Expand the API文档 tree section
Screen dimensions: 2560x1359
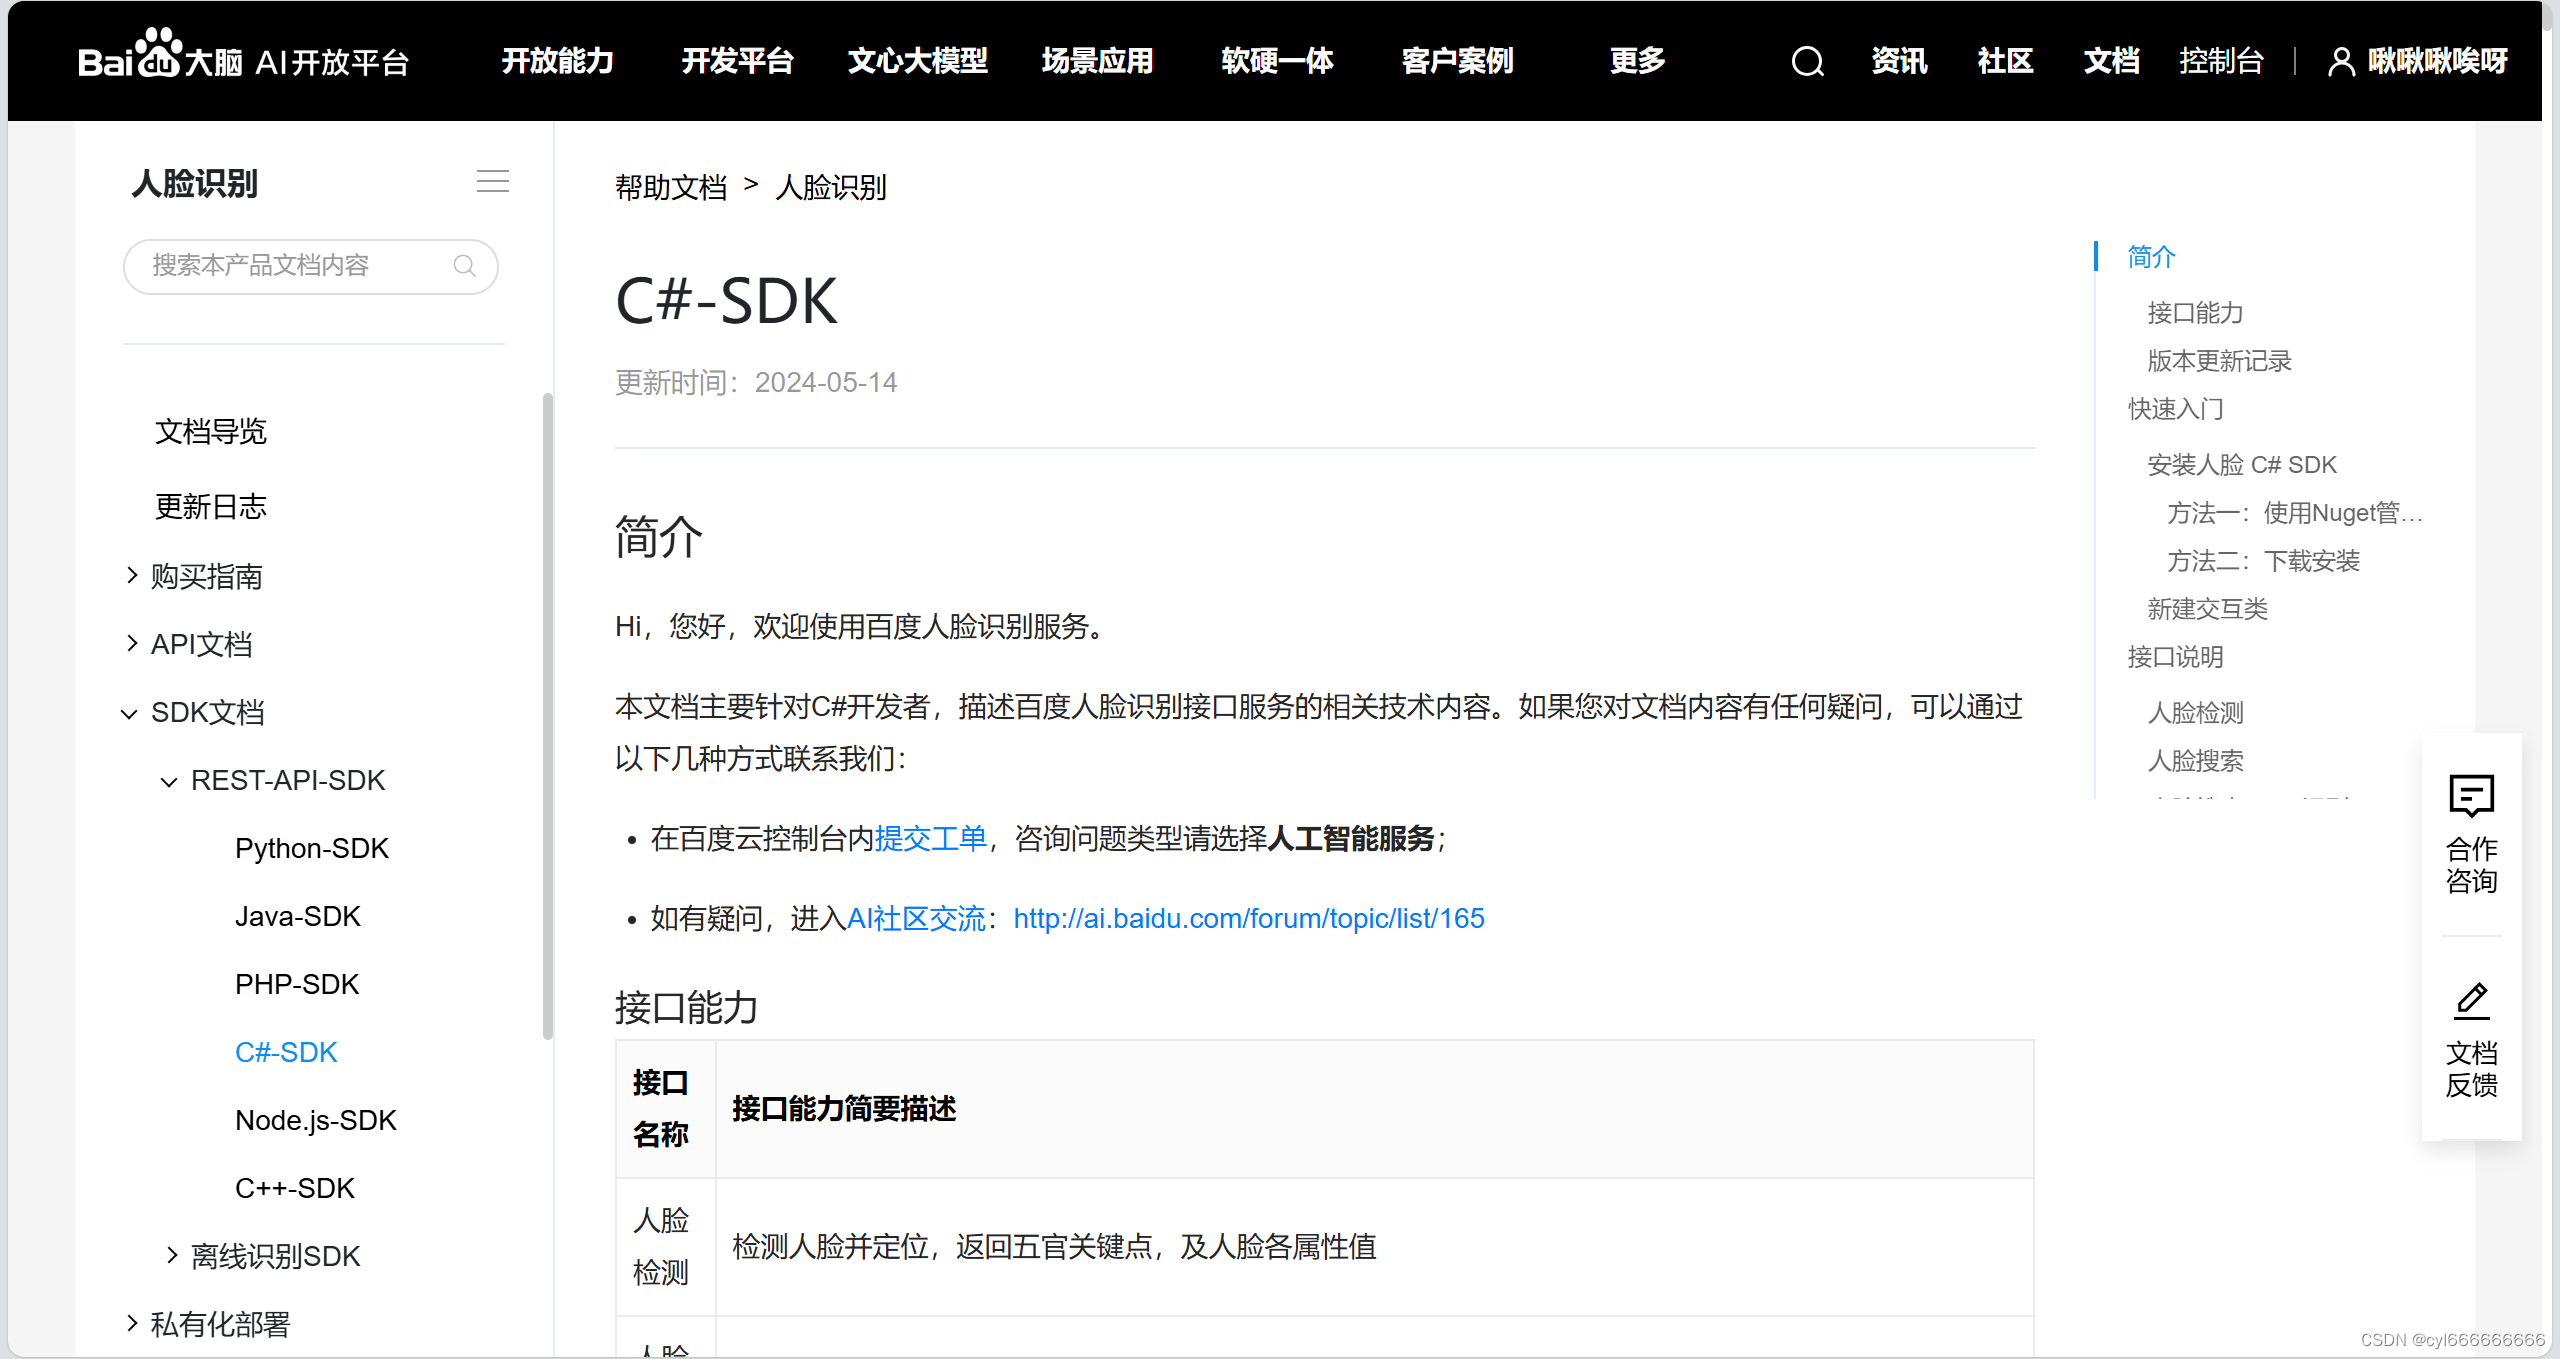pyautogui.click(x=132, y=643)
